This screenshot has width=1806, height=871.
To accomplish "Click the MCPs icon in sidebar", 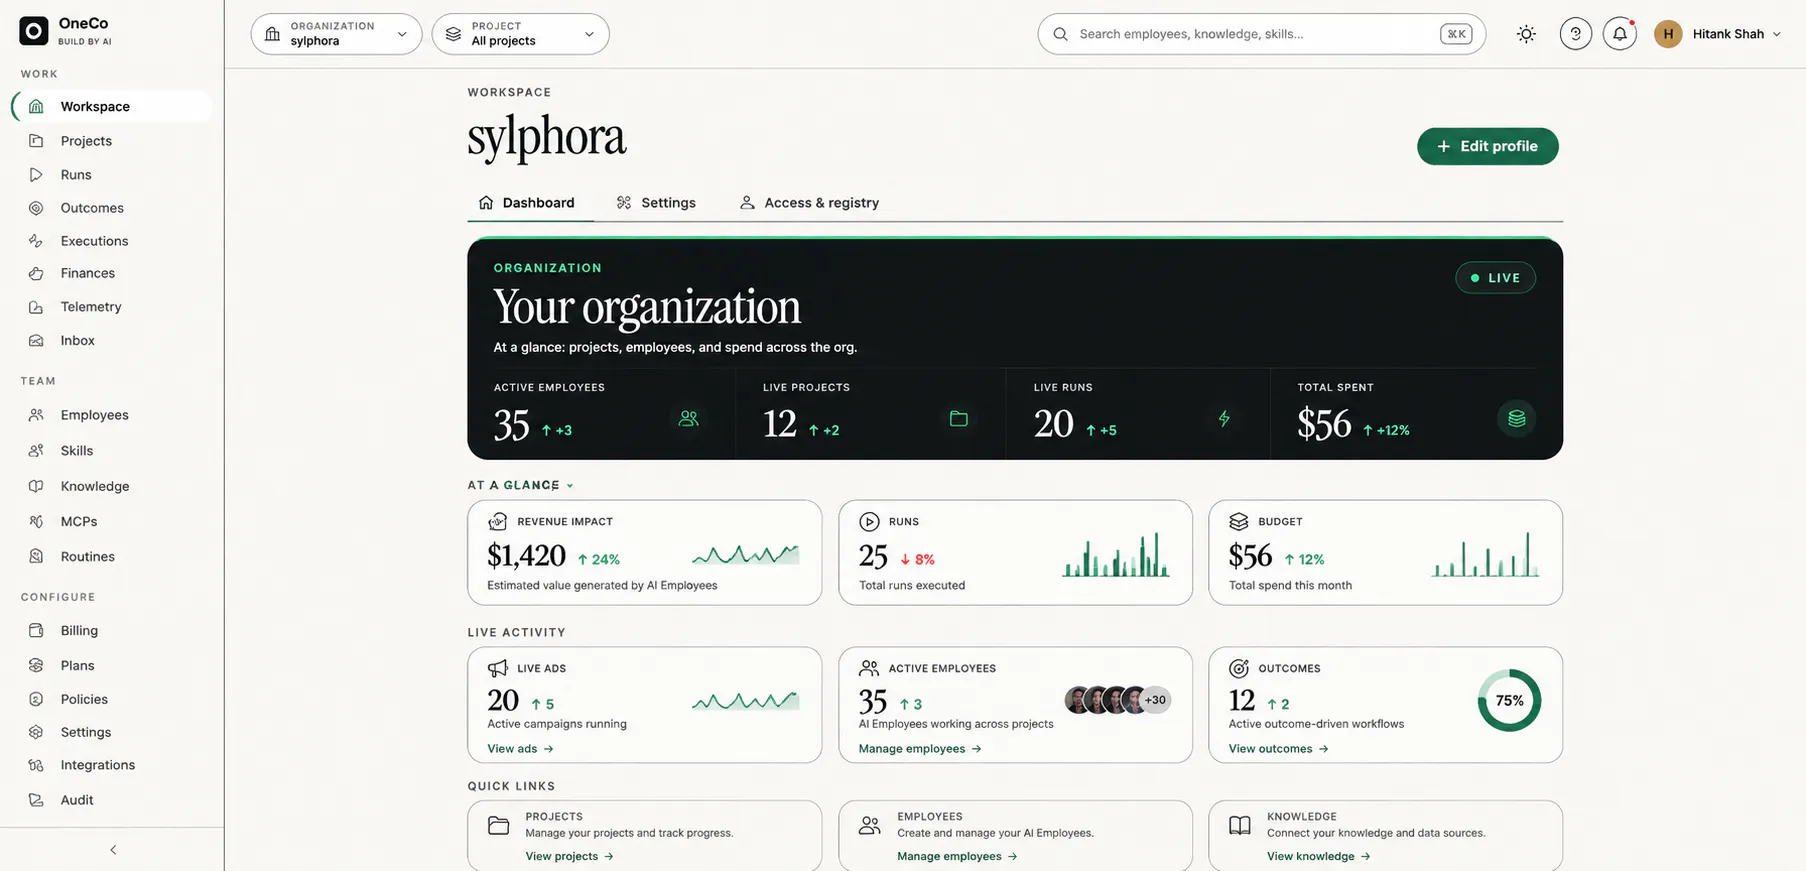I will pos(36,522).
